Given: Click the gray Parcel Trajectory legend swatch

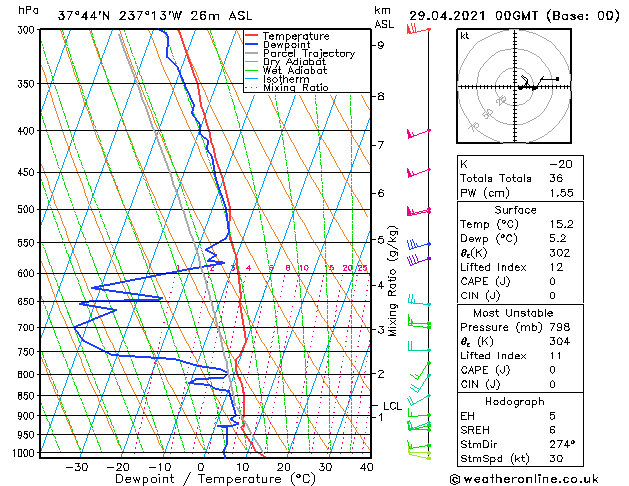Looking at the screenshot, I should pos(252,53).
